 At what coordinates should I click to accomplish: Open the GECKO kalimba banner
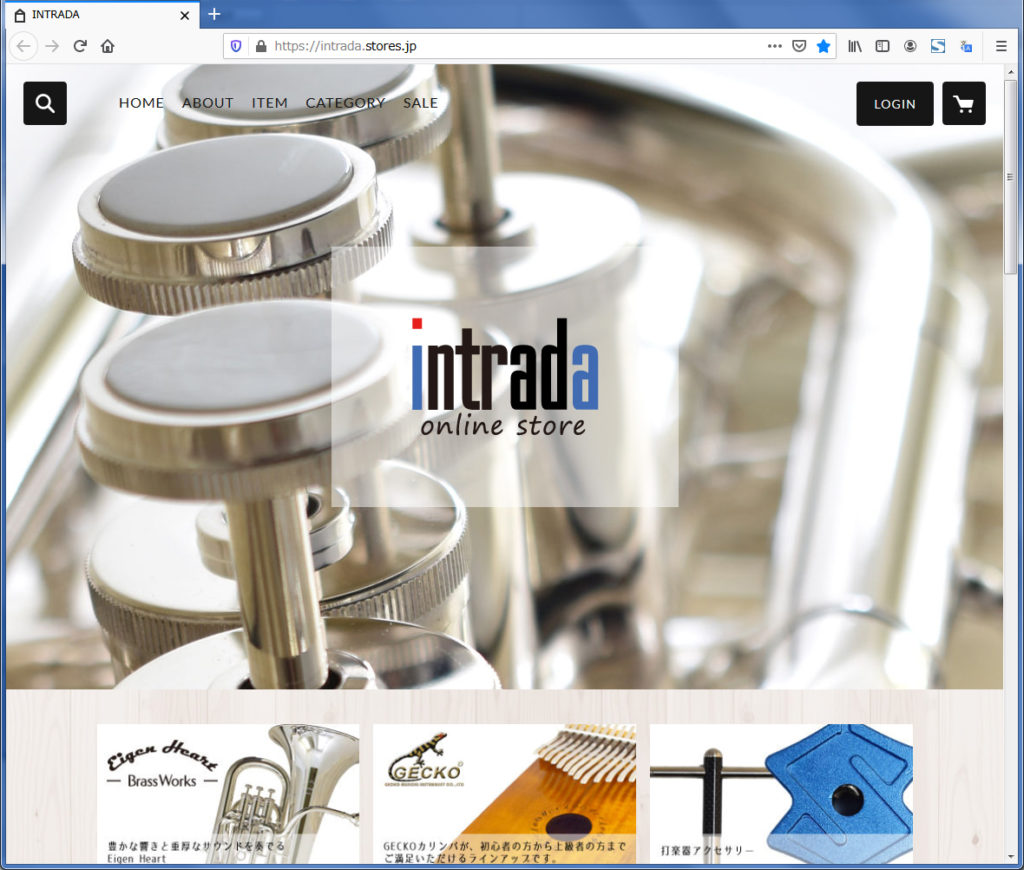point(504,794)
